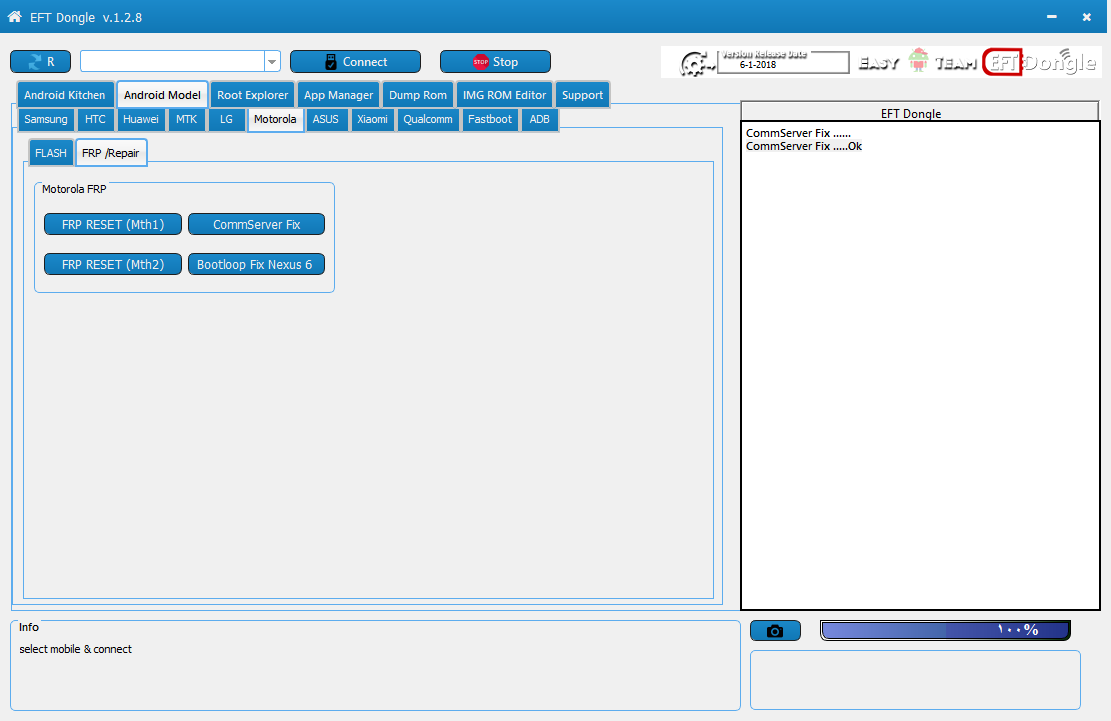Open the Qualcomm tab
Image resolution: width=1111 pixels, height=721 pixels.
click(428, 119)
